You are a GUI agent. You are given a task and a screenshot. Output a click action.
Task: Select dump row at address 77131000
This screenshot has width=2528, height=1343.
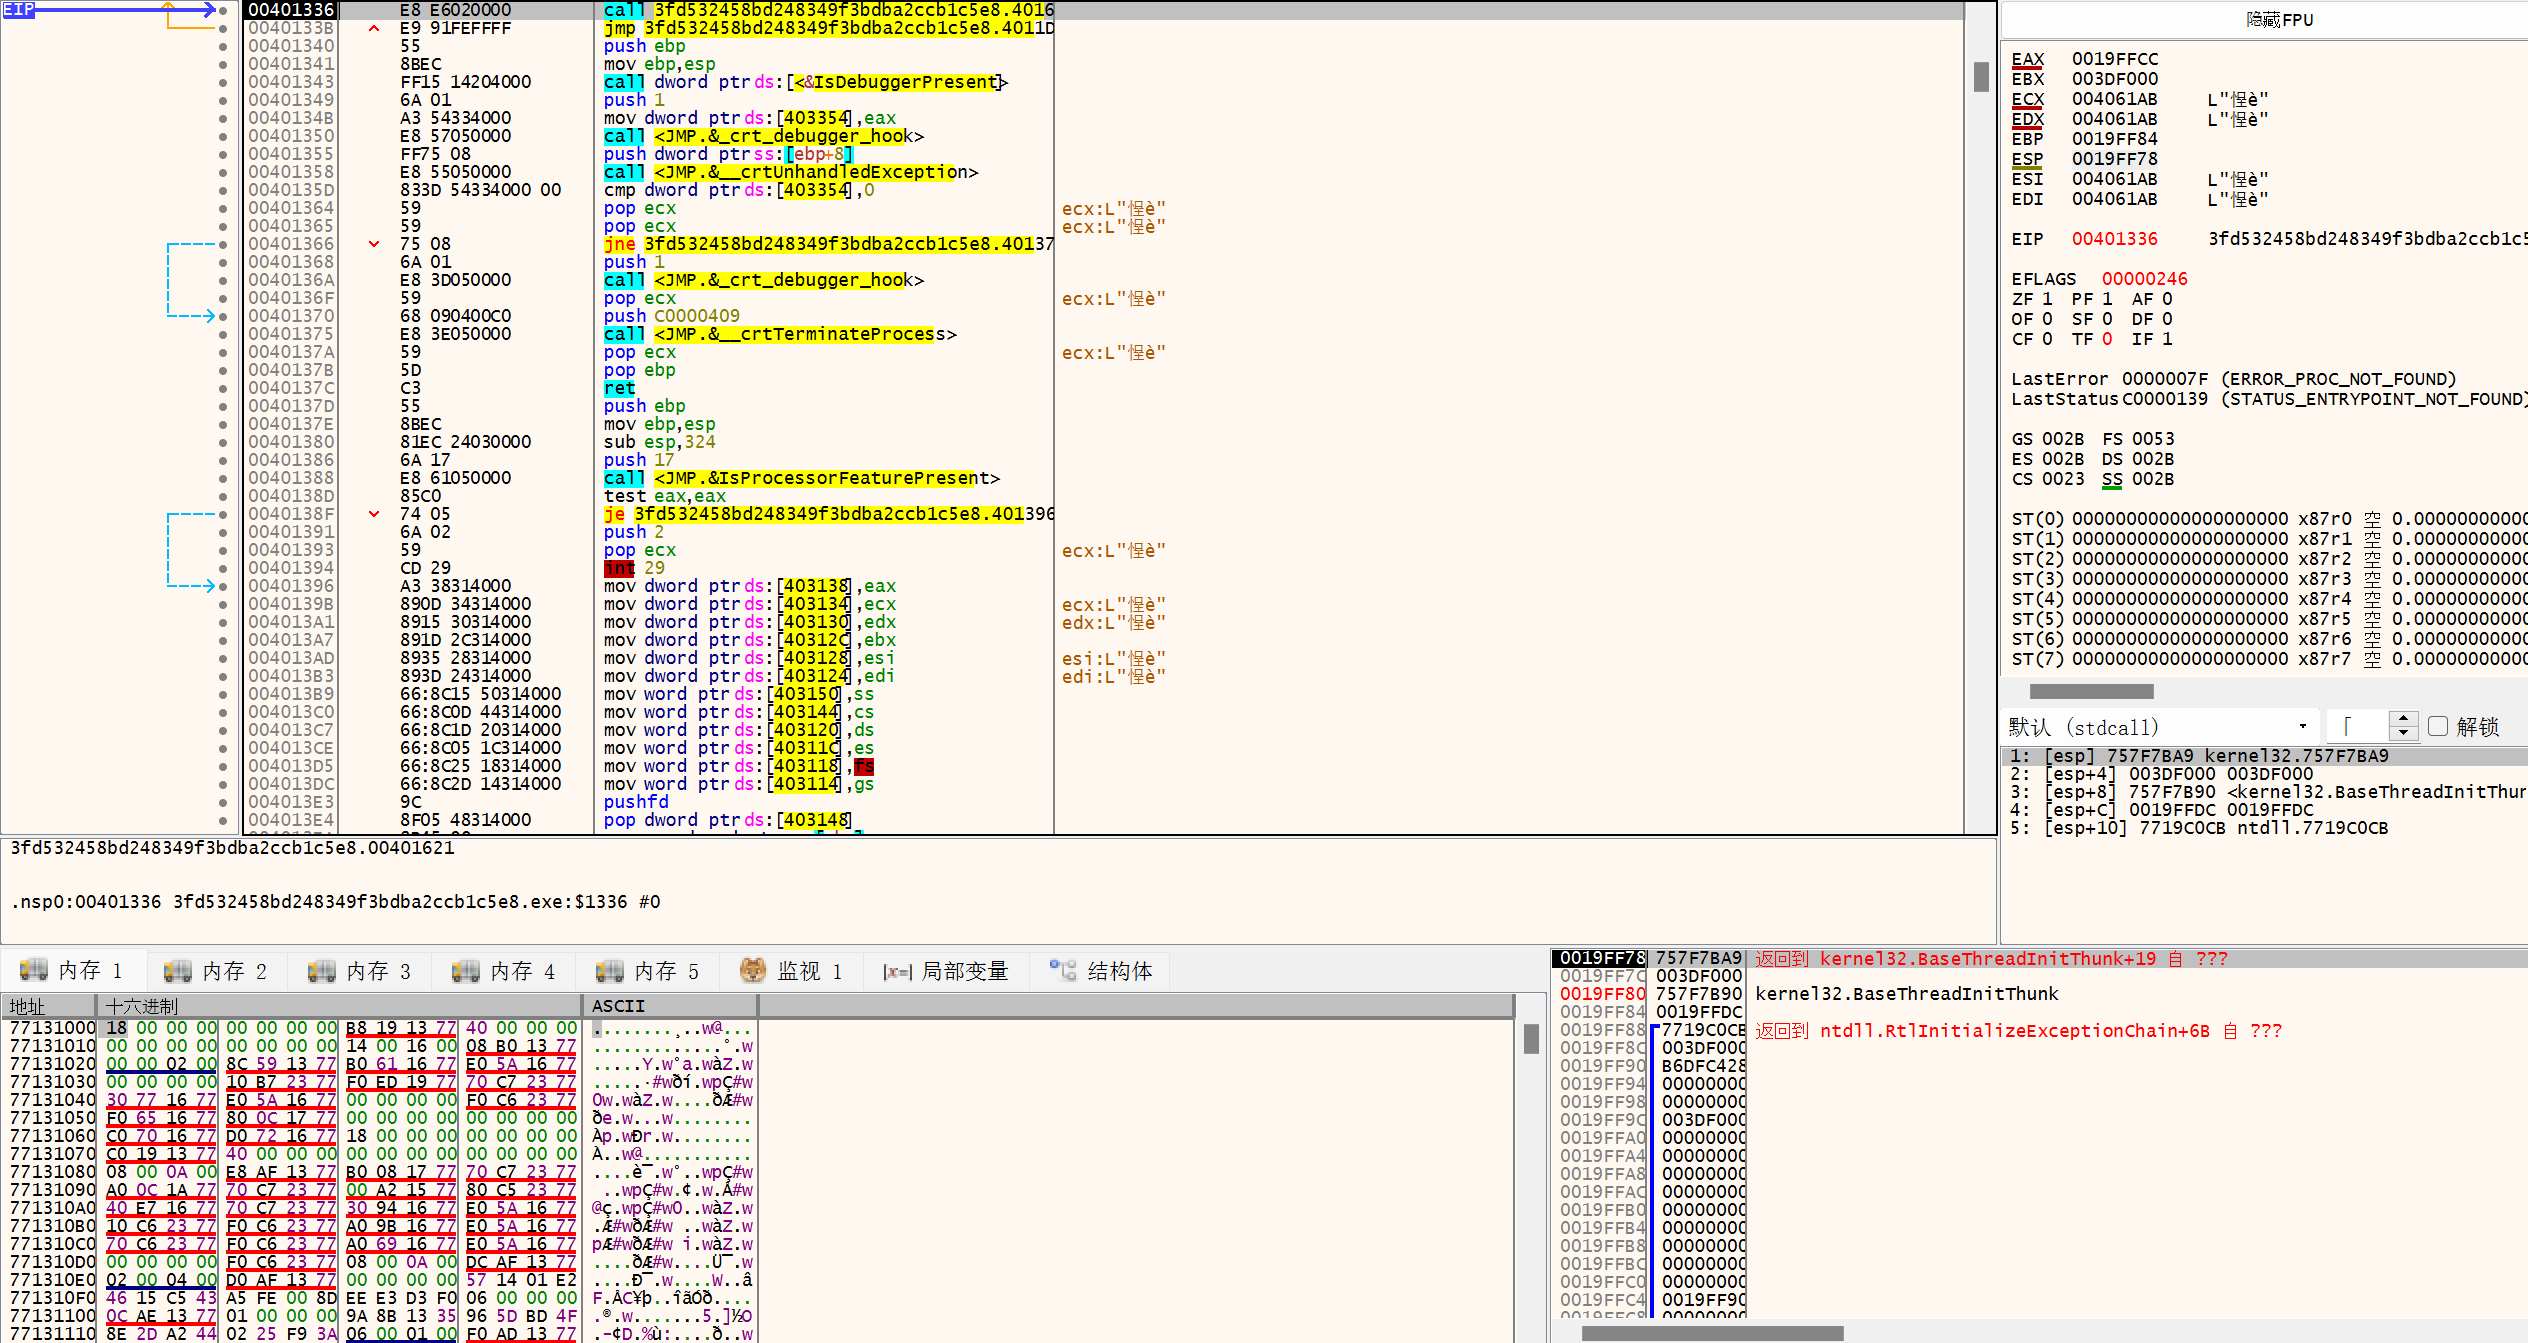coord(380,1028)
